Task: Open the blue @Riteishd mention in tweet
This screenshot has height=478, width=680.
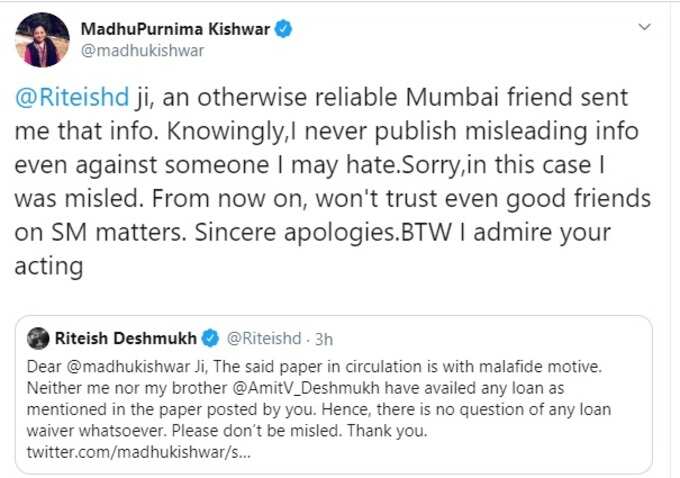Action: [72, 97]
